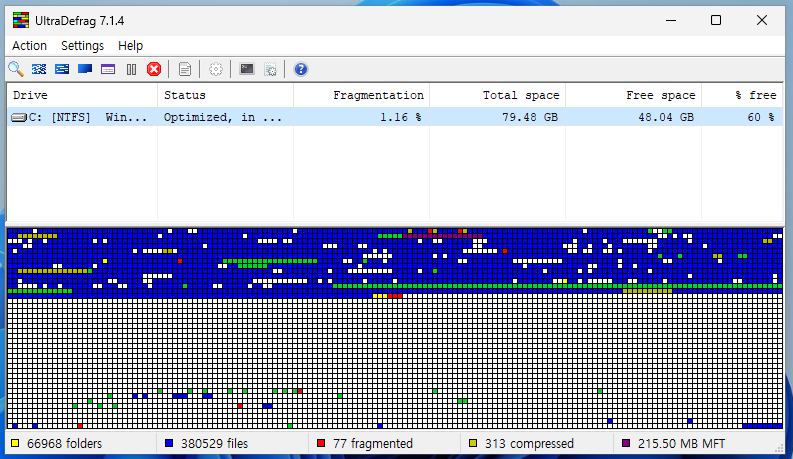
Task: Open the Help menu
Action: pyautogui.click(x=130, y=45)
